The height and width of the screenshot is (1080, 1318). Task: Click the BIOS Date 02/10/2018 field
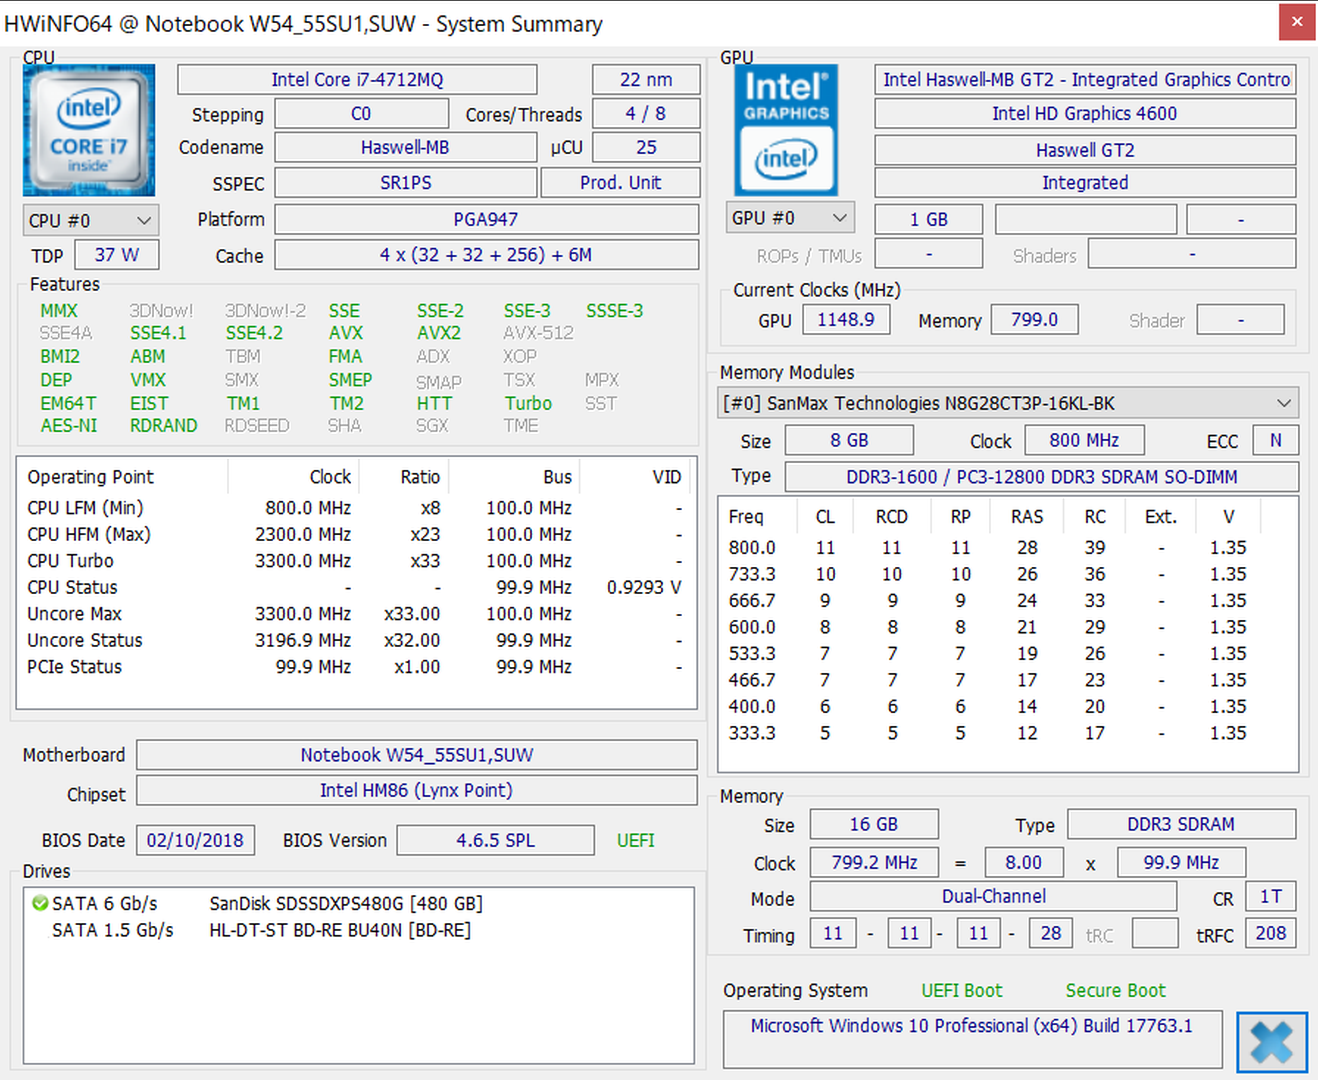(195, 840)
